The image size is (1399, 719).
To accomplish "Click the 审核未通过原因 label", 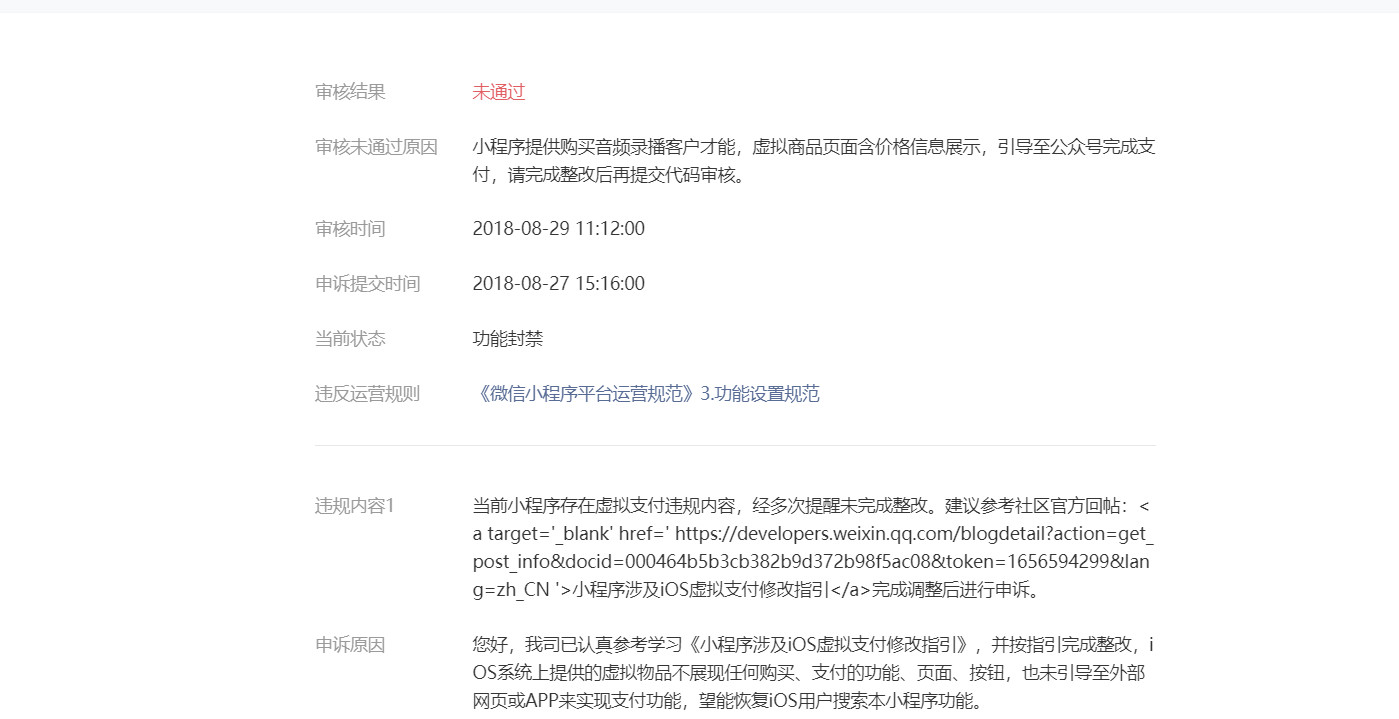I will pyautogui.click(x=376, y=147).
